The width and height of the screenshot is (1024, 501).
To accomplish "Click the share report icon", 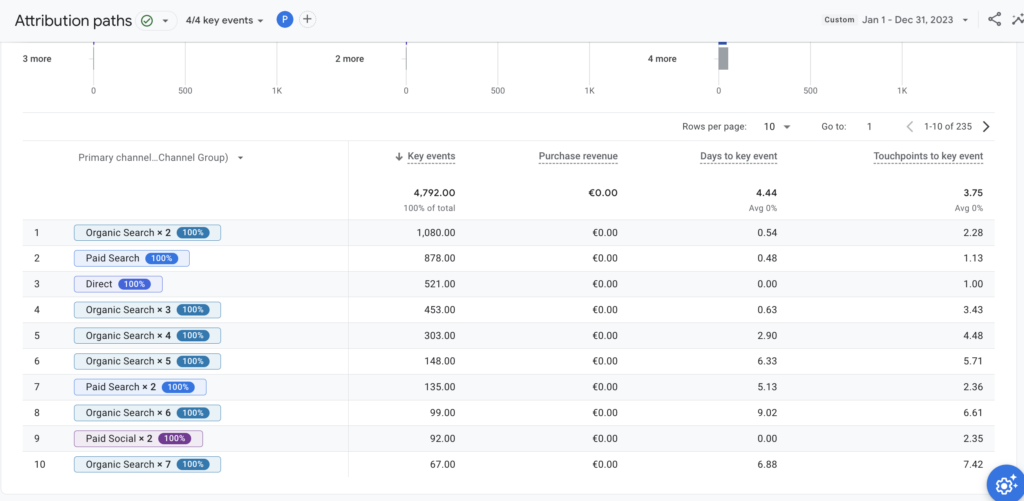I will (x=994, y=20).
